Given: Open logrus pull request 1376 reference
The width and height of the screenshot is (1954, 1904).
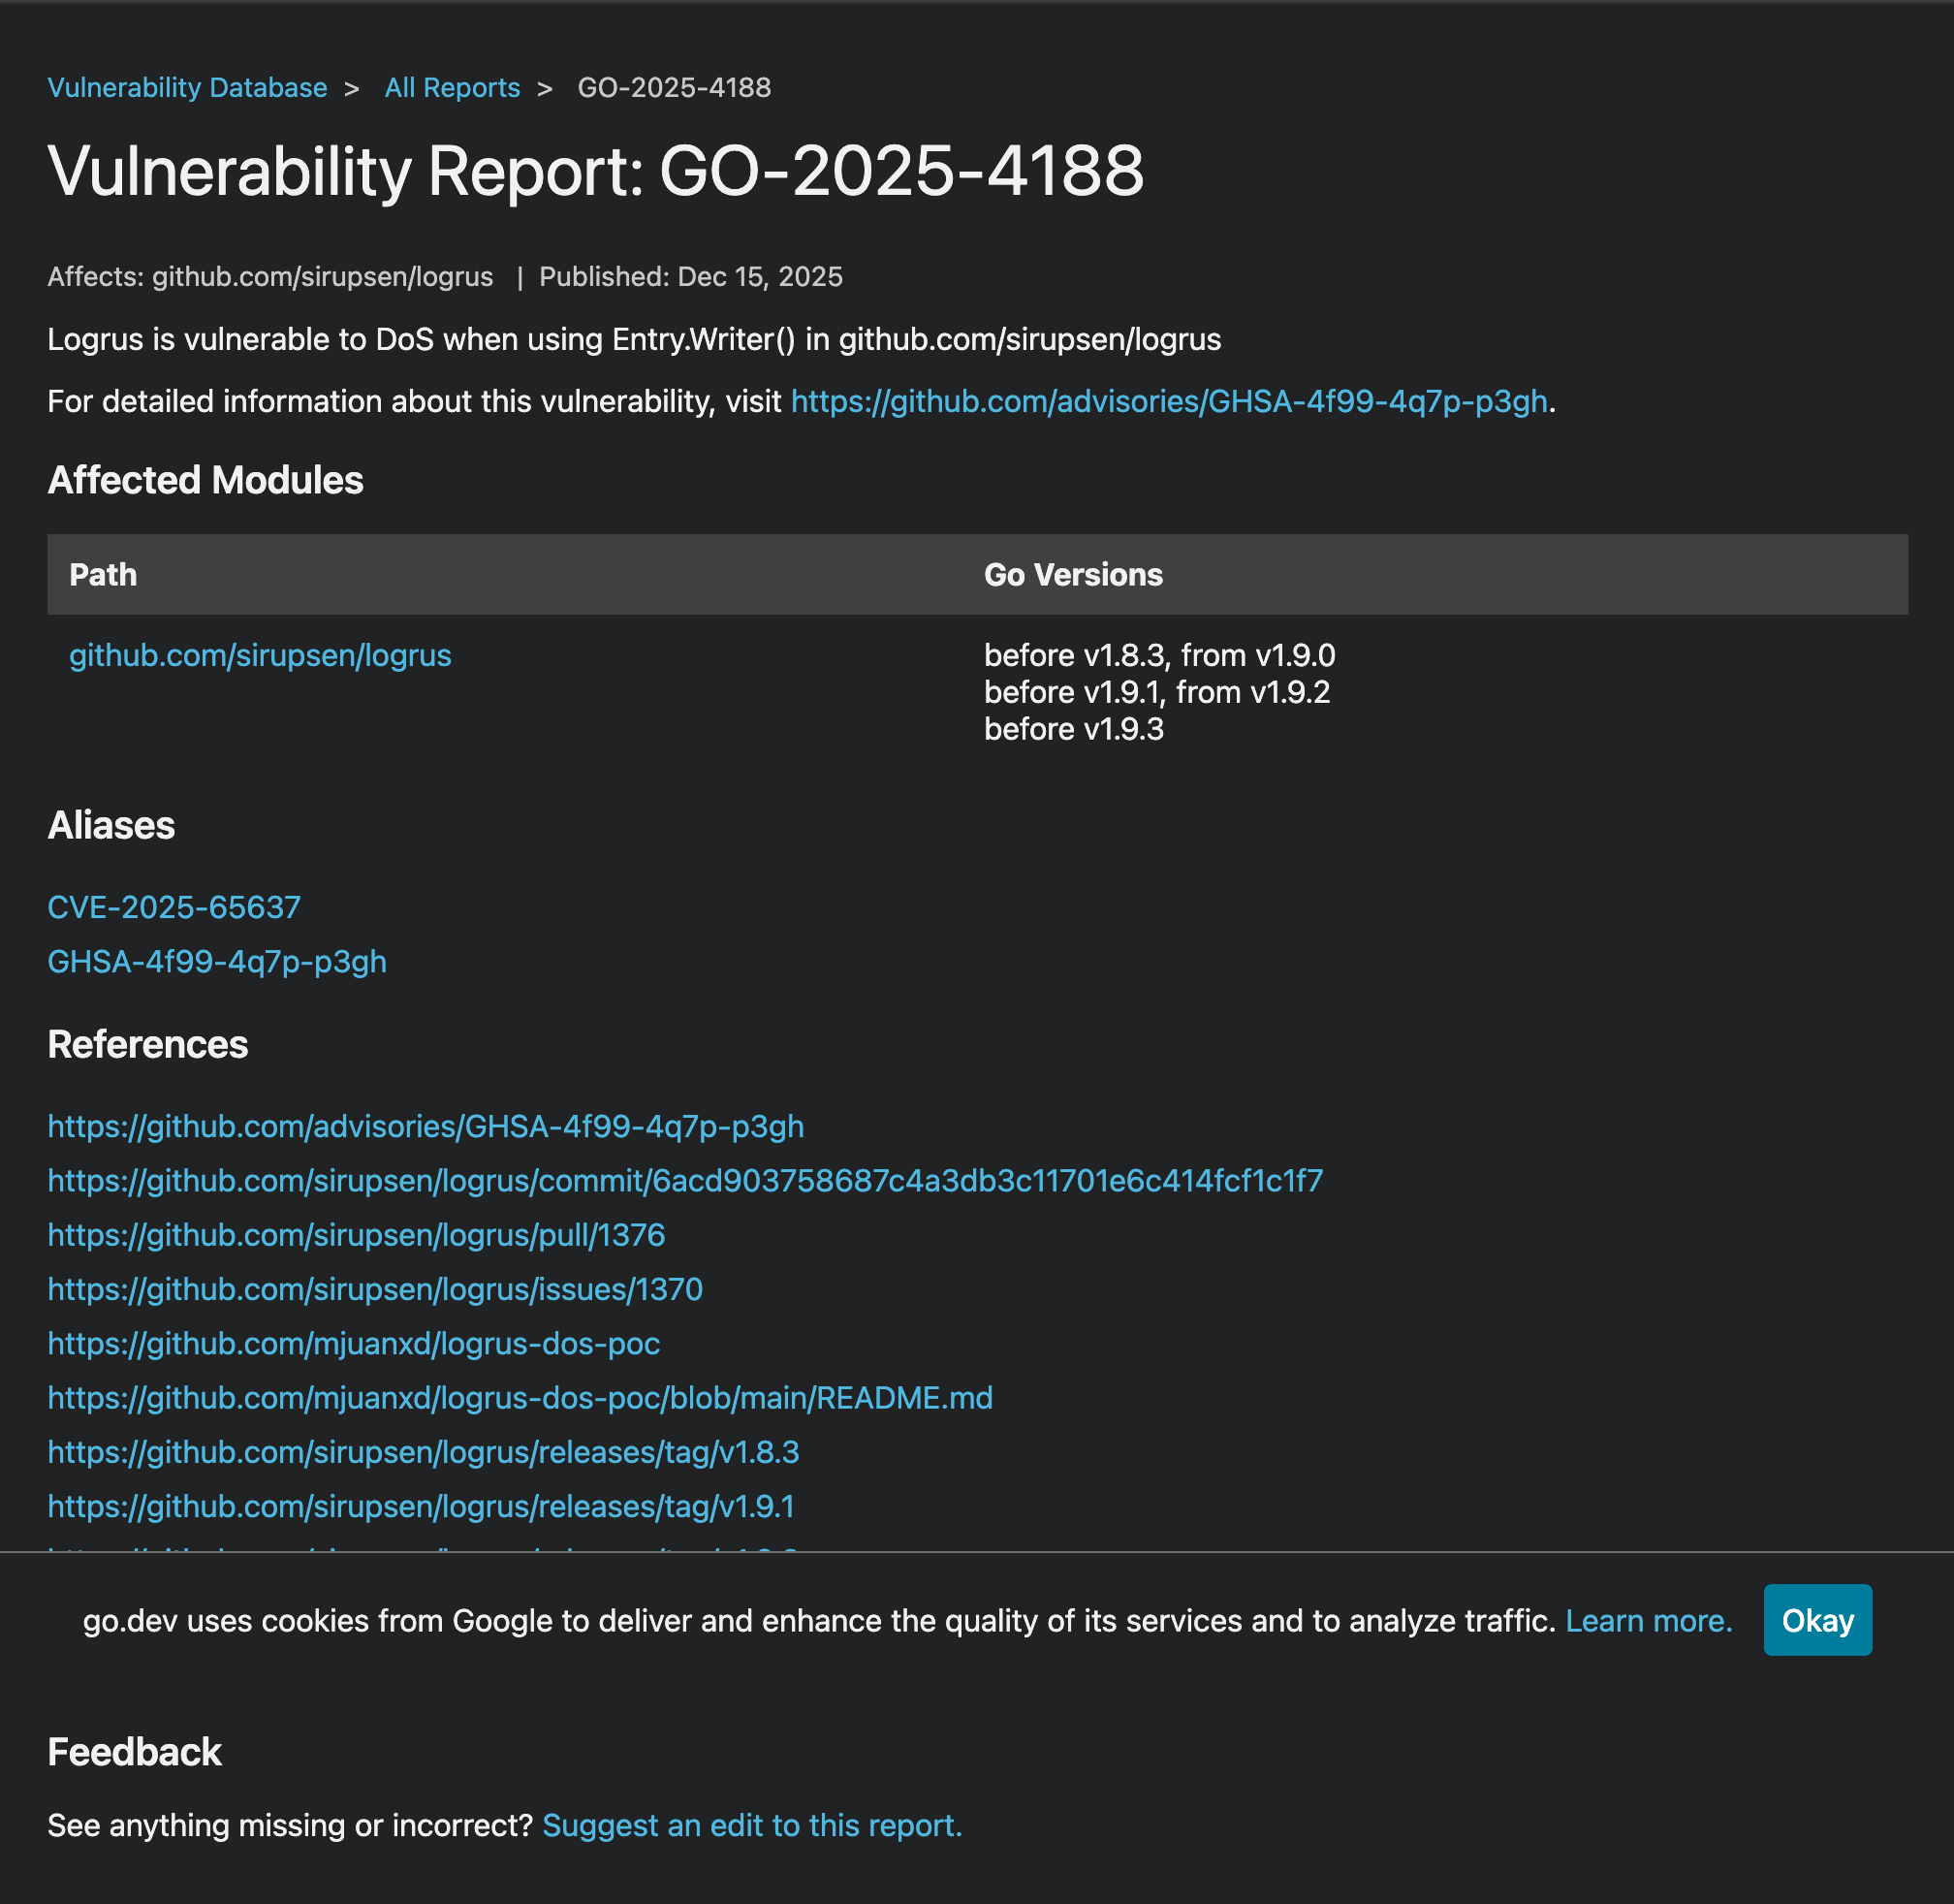Looking at the screenshot, I should pos(355,1236).
